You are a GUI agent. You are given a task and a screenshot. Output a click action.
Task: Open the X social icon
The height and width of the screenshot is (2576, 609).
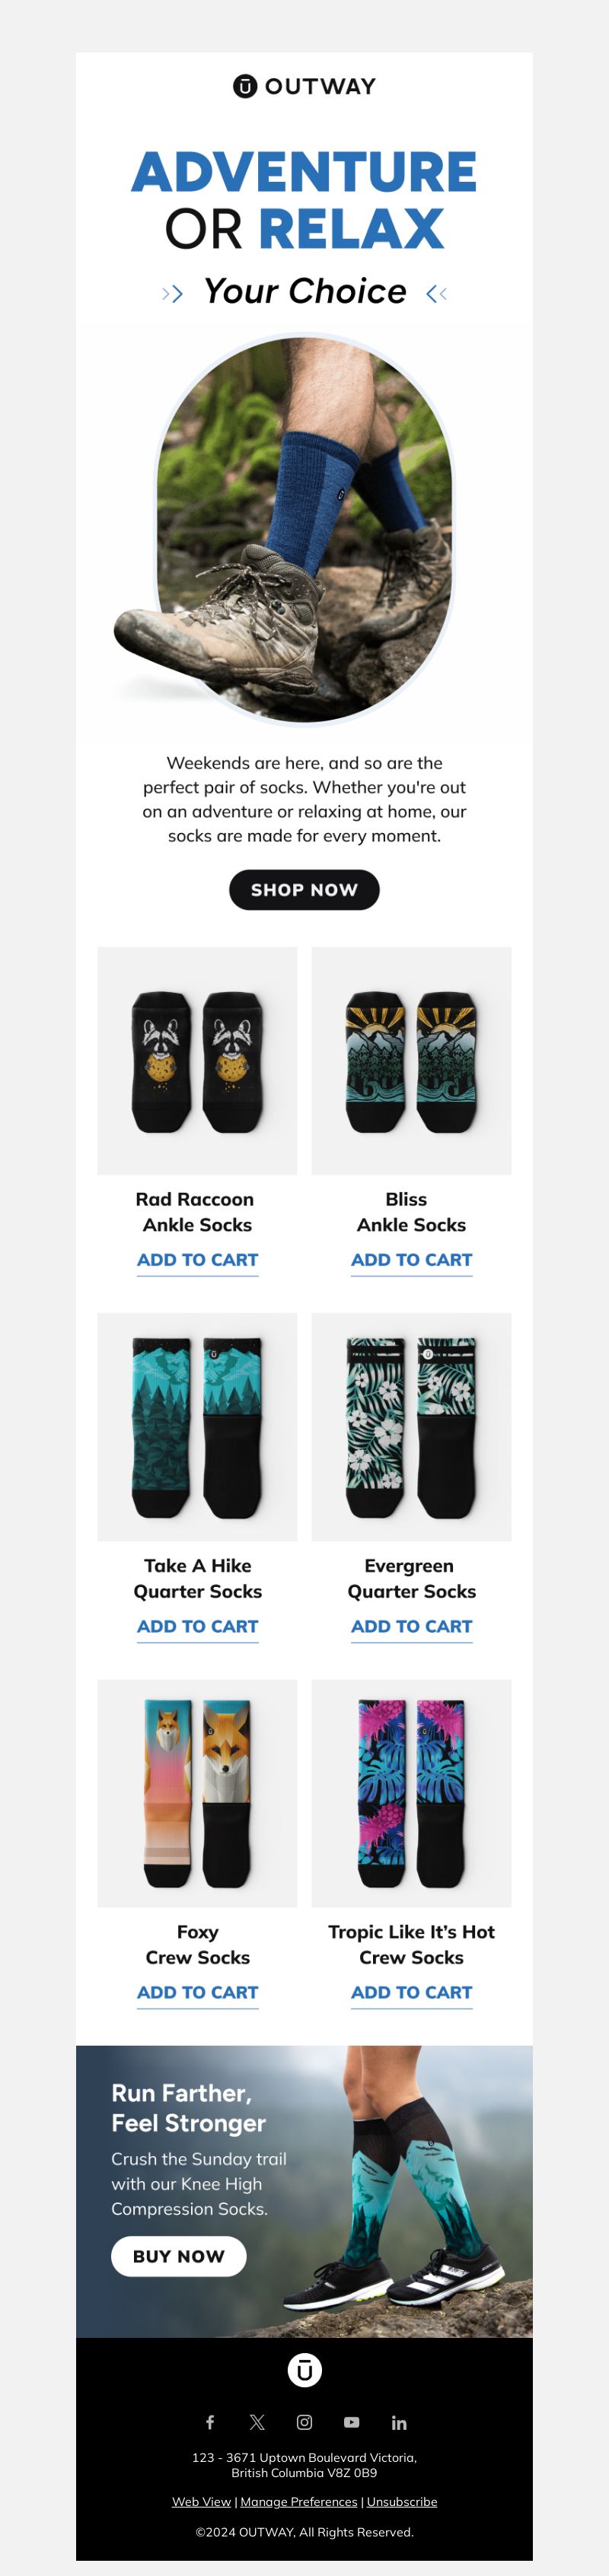[x=257, y=2421]
